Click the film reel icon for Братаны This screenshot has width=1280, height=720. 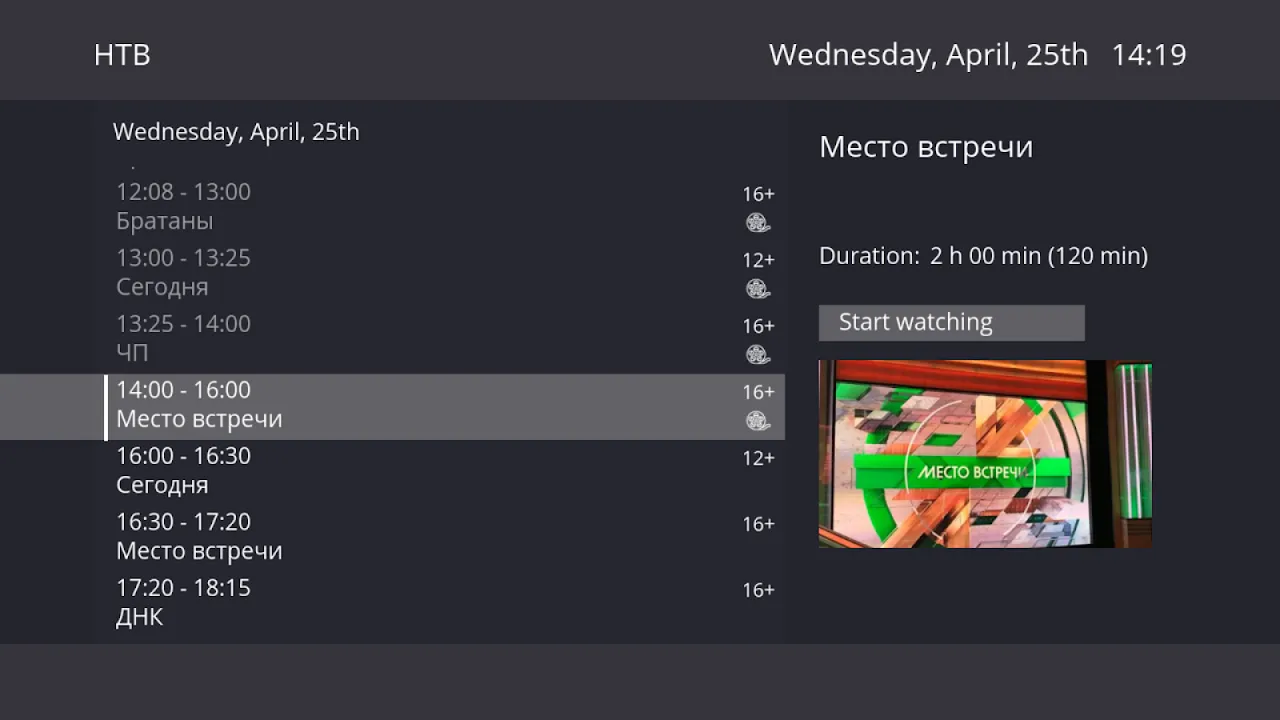click(x=758, y=223)
